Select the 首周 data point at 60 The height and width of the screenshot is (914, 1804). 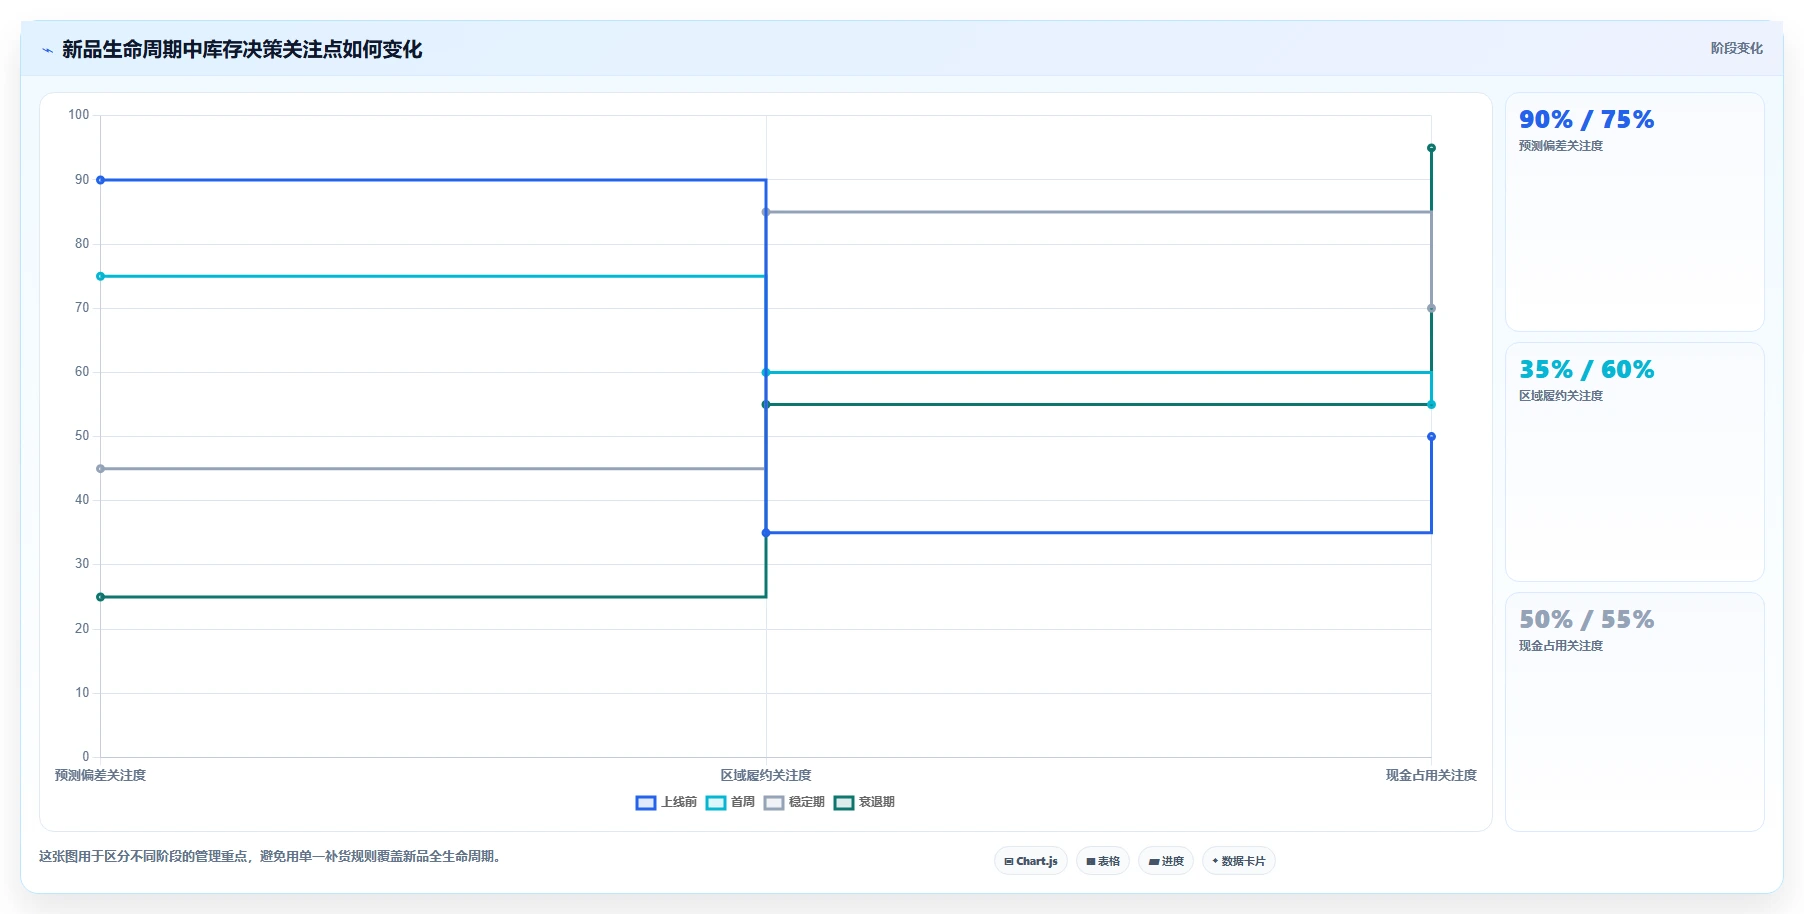click(766, 372)
